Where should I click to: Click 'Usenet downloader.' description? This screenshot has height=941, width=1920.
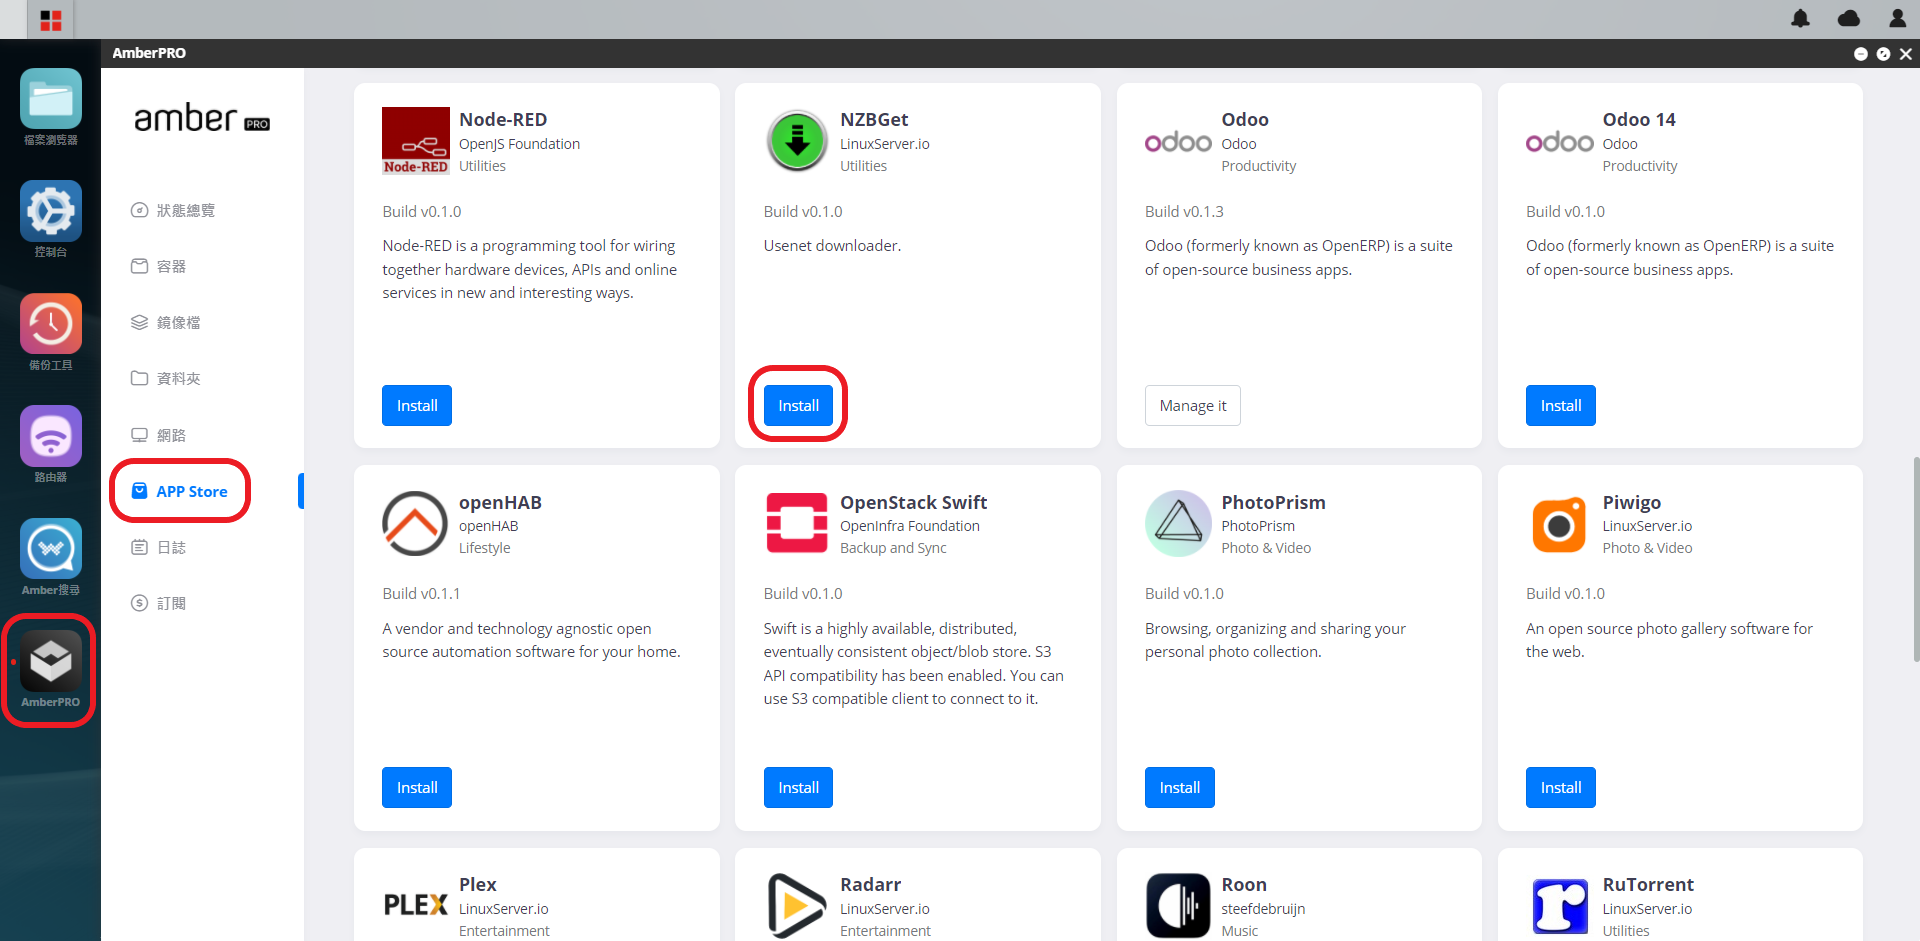(x=832, y=245)
